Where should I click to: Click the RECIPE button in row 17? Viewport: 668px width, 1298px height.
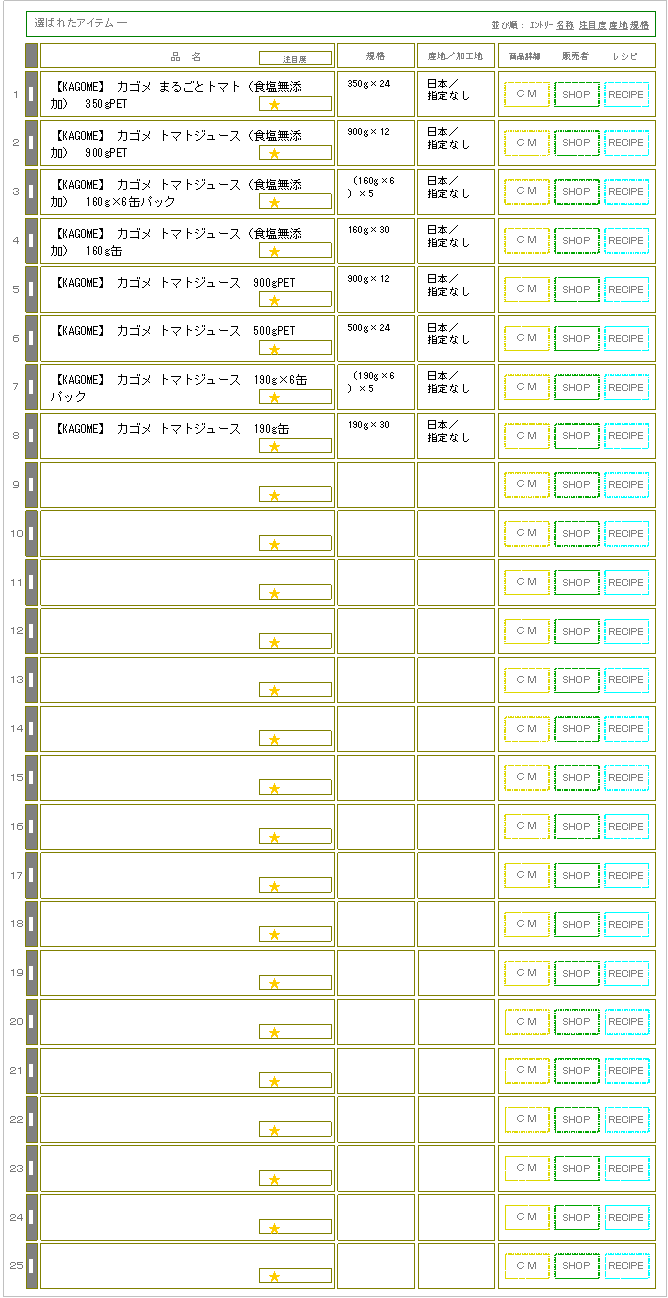627,876
